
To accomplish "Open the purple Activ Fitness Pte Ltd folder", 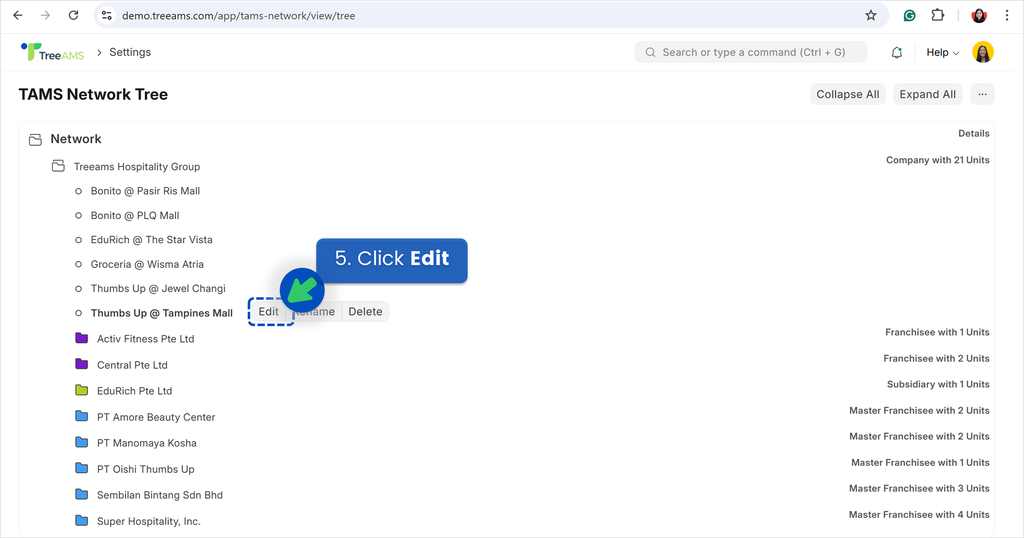I will [x=82, y=338].
